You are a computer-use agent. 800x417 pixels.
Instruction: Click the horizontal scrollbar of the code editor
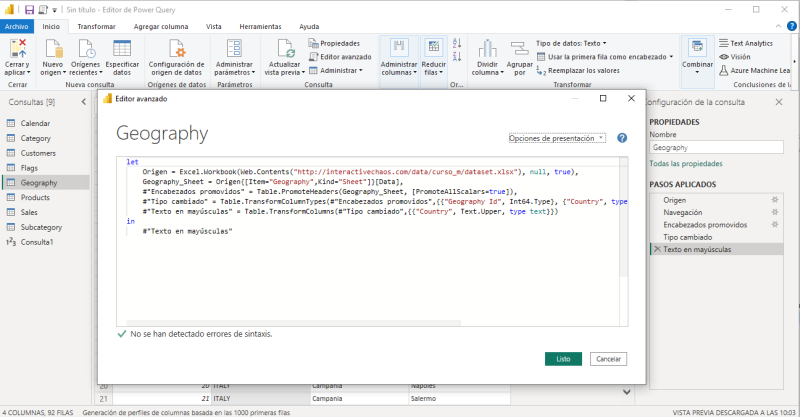[293, 323]
